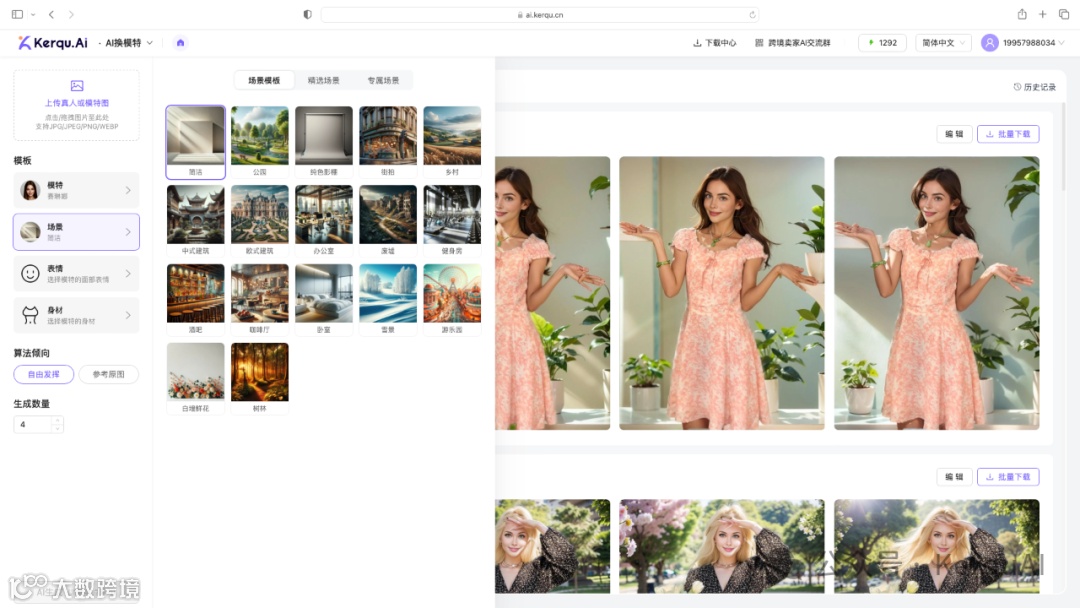
Task: Open the 历史记录 history
Action: [1035, 87]
